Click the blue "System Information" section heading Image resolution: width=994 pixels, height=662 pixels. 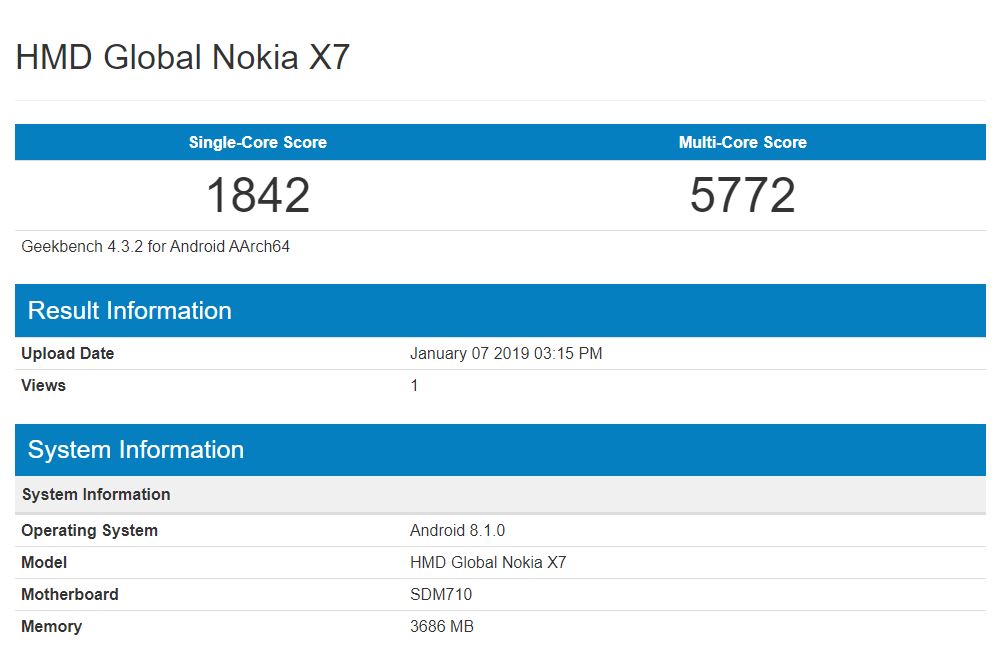[136, 450]
